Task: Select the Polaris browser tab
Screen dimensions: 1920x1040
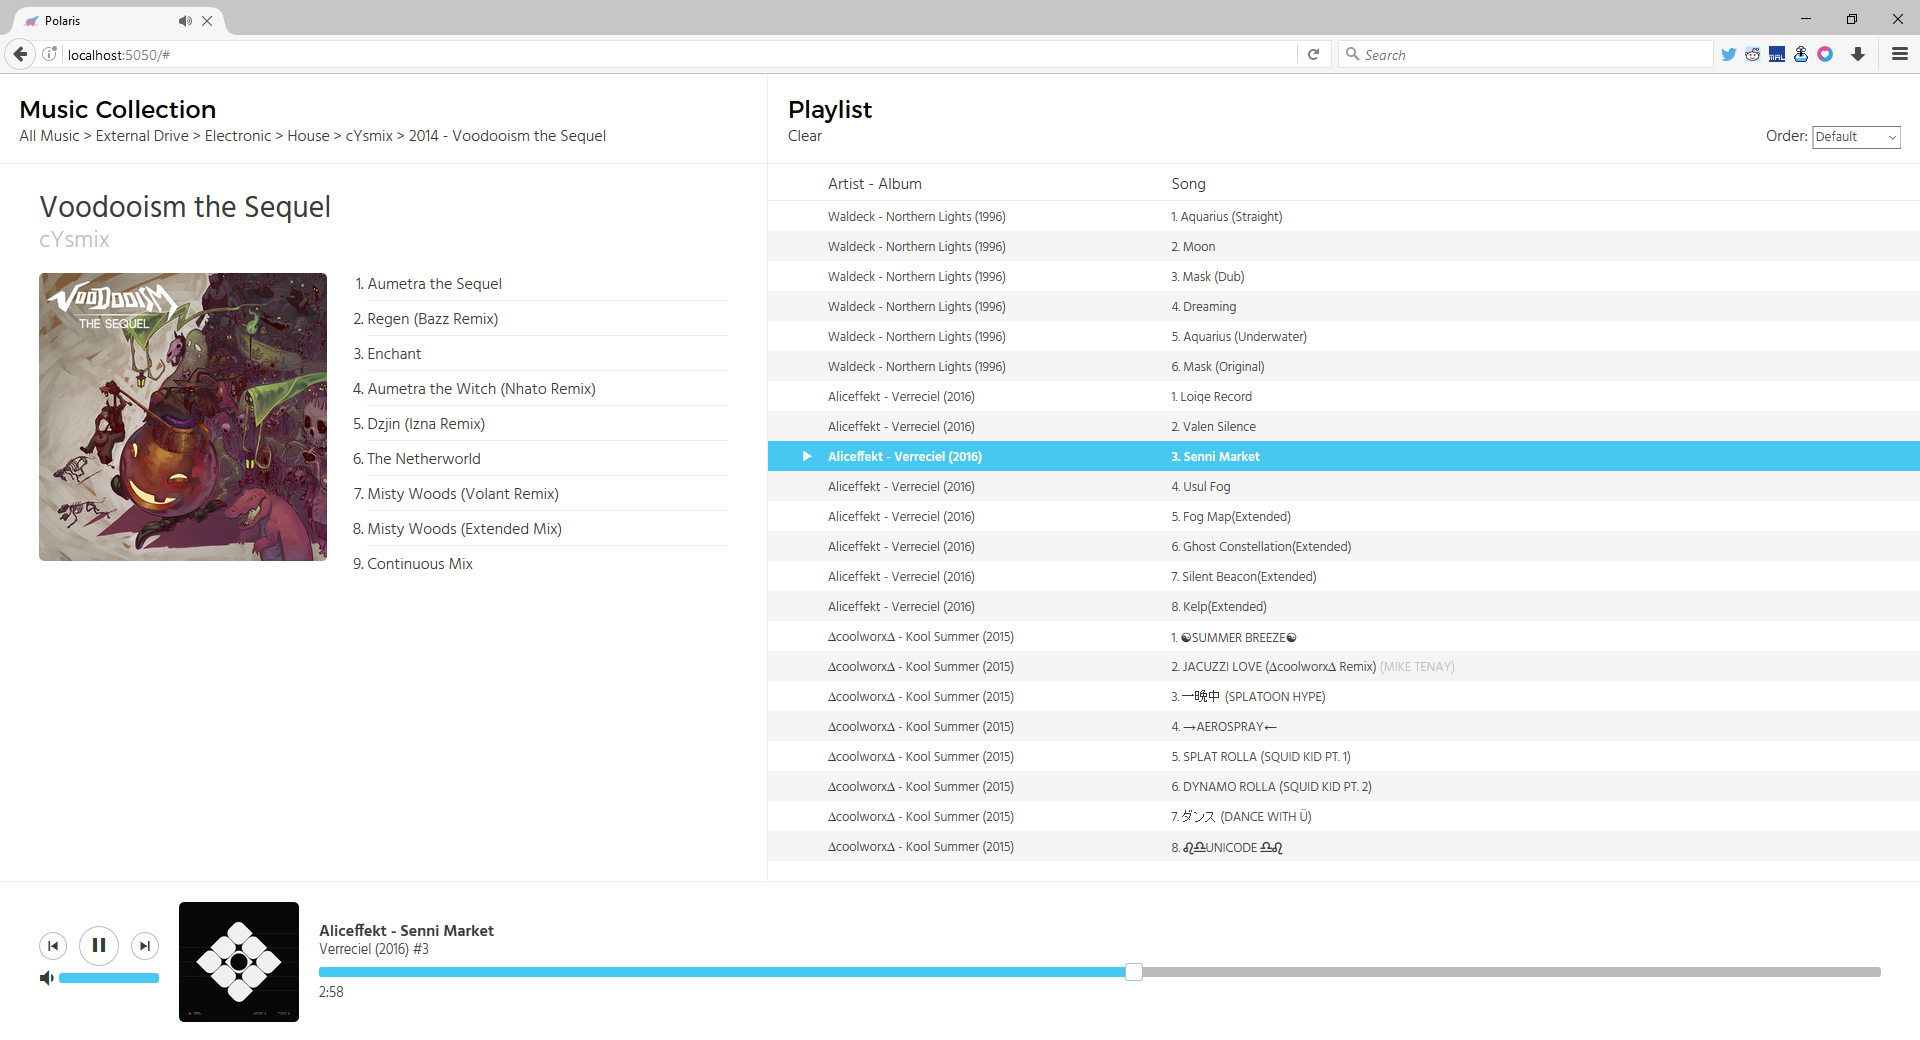Action: [x=120, y=20]
